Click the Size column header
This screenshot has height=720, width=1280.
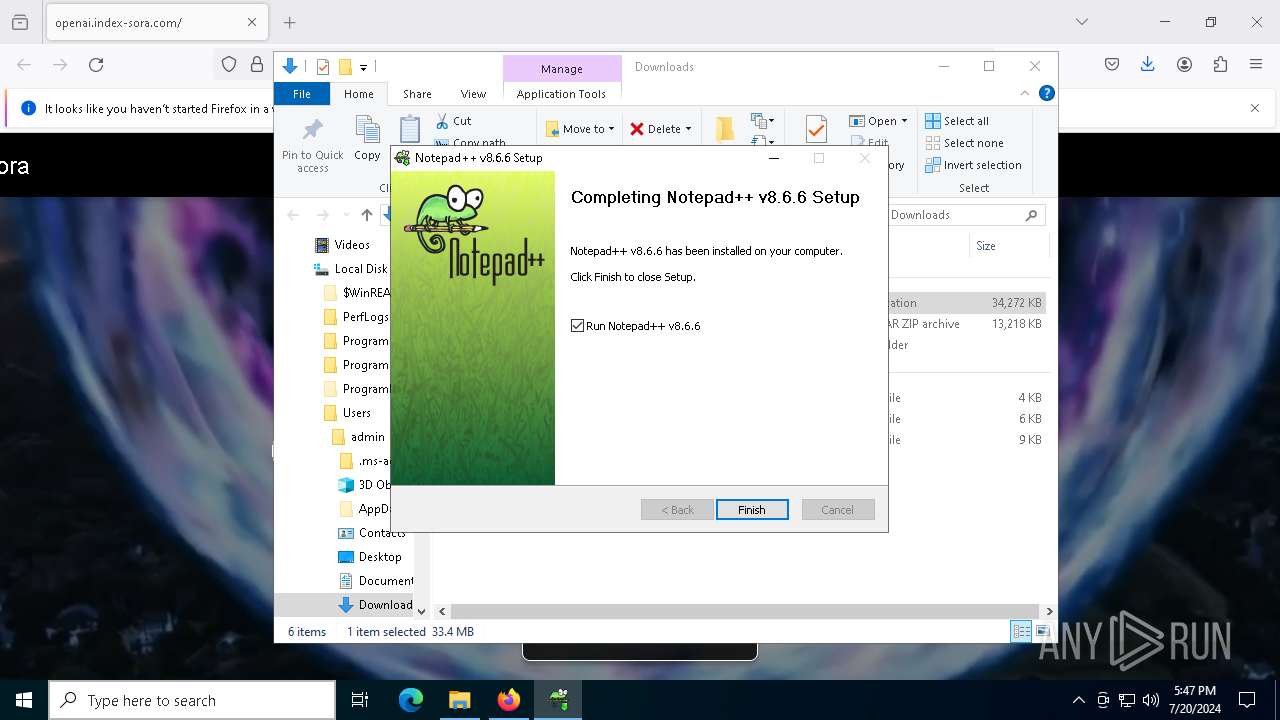coord(1008,246)
